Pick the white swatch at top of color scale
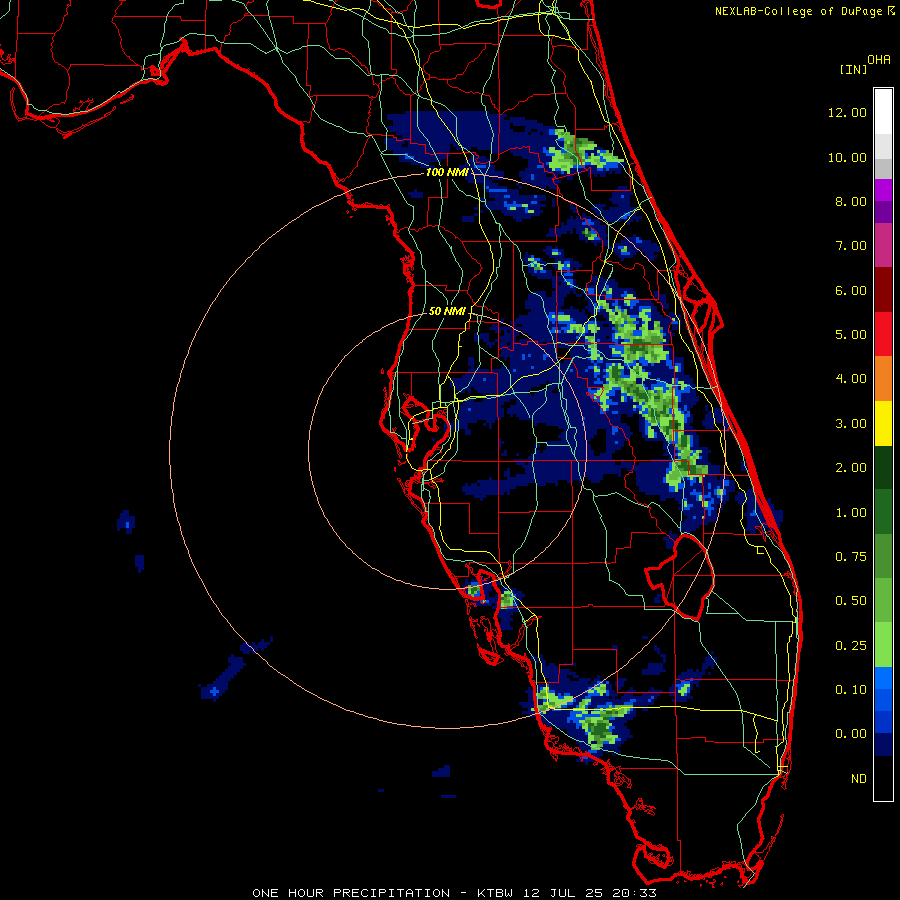The image size is (900, 900). pos(883,111)
